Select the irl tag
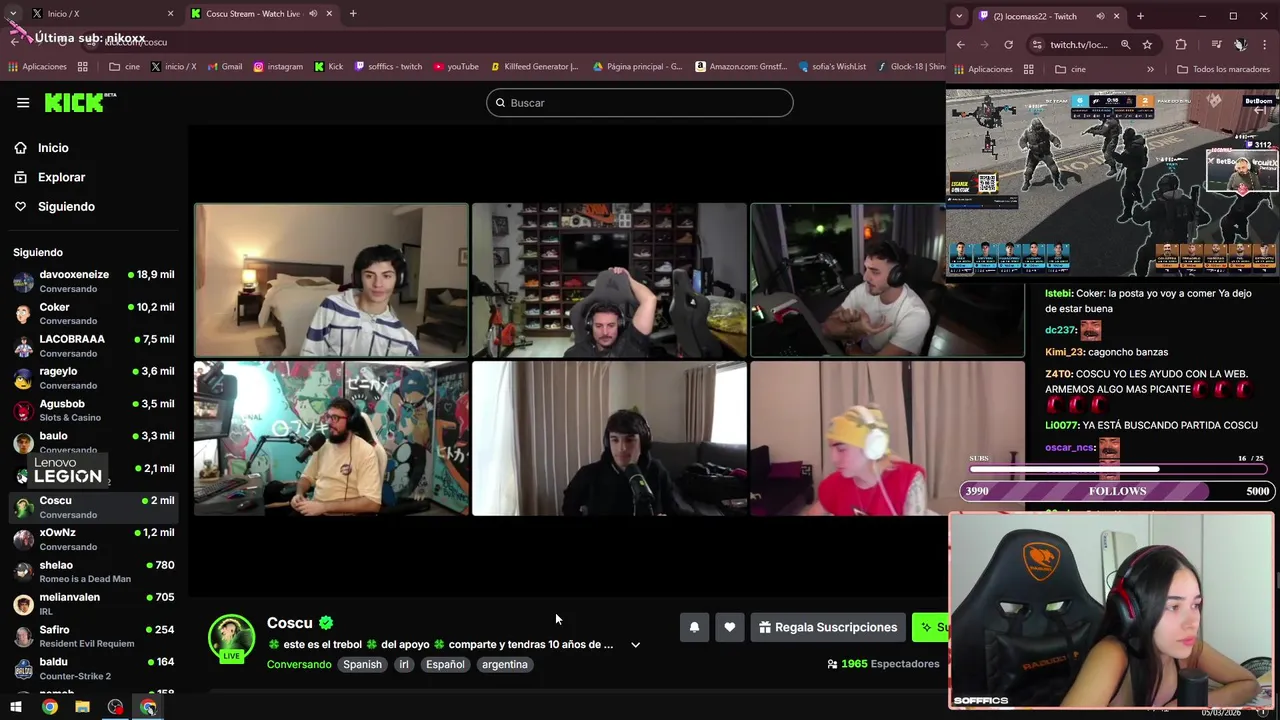The width and height of the screenshot is (1280, 720). tap(404, 664)
